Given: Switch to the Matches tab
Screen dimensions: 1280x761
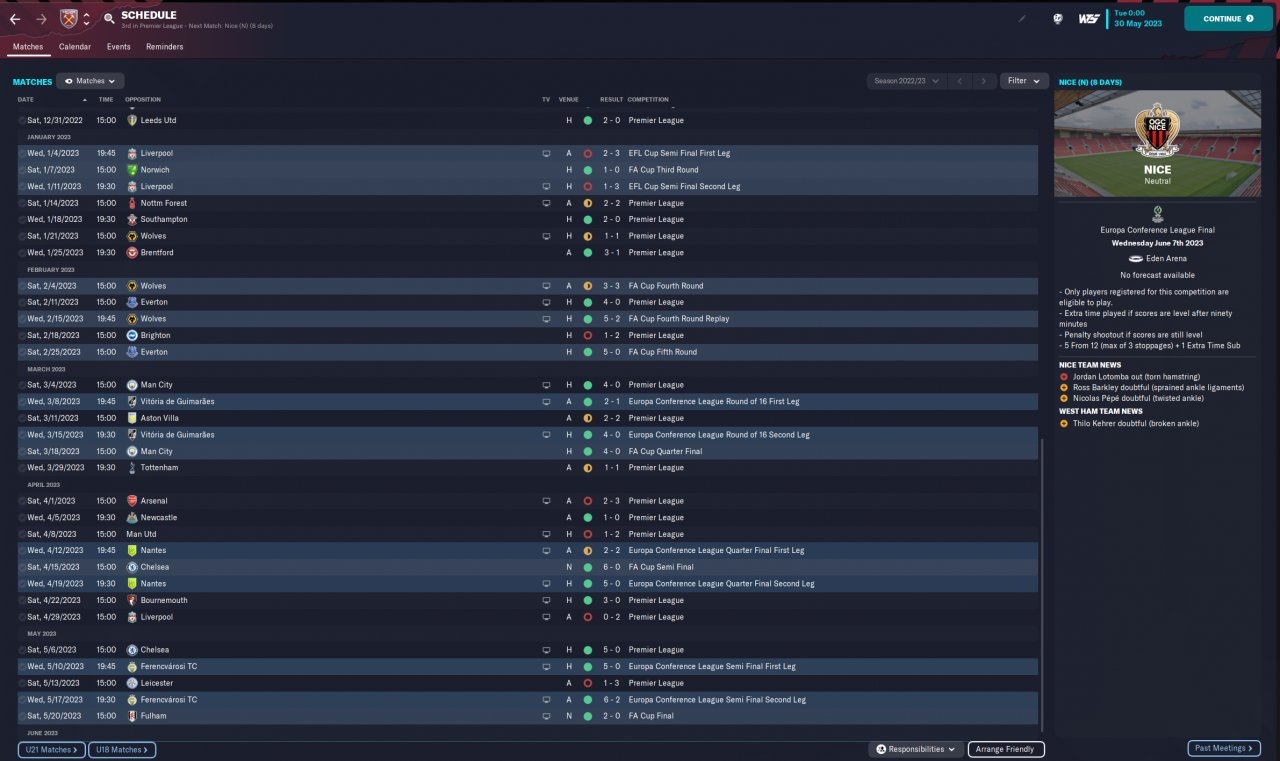Looking at the screenshot, I should click(x=28, y=47).
